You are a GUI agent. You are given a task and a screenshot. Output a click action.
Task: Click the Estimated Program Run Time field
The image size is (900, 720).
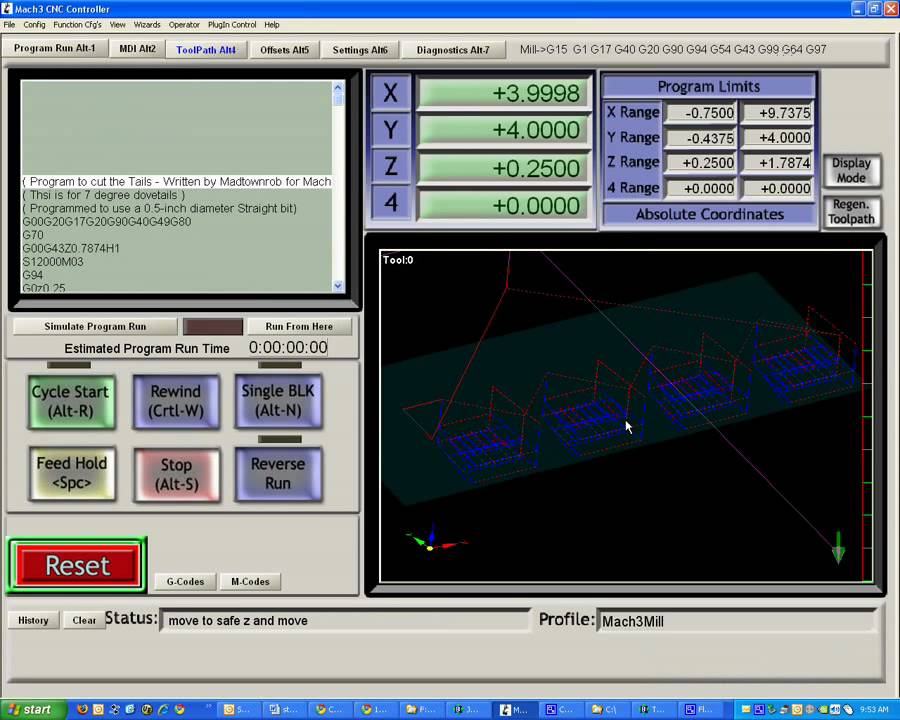click(x=288, y=347)
